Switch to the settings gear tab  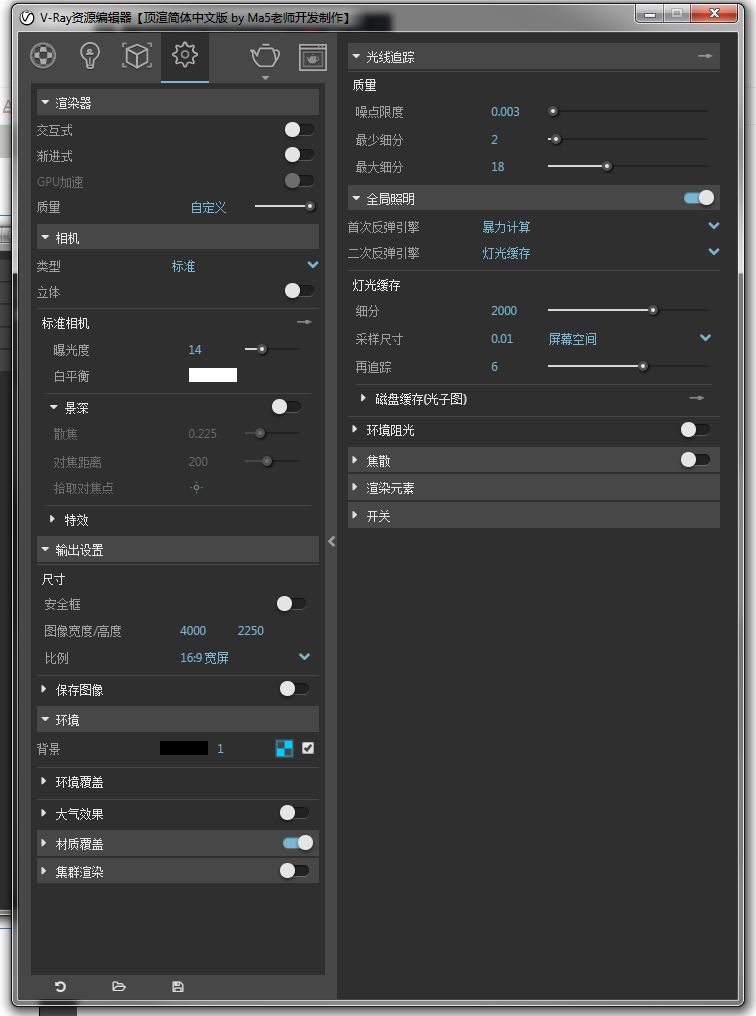click(x=185, y=55)
